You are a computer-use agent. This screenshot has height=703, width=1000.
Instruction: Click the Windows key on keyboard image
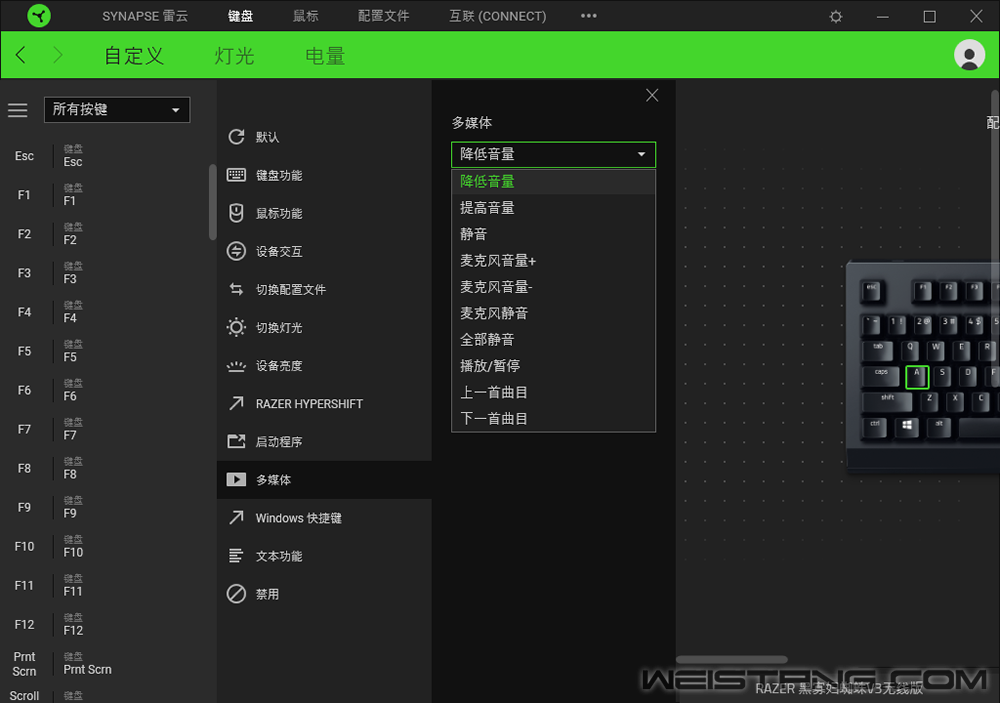tap(907, 427)
